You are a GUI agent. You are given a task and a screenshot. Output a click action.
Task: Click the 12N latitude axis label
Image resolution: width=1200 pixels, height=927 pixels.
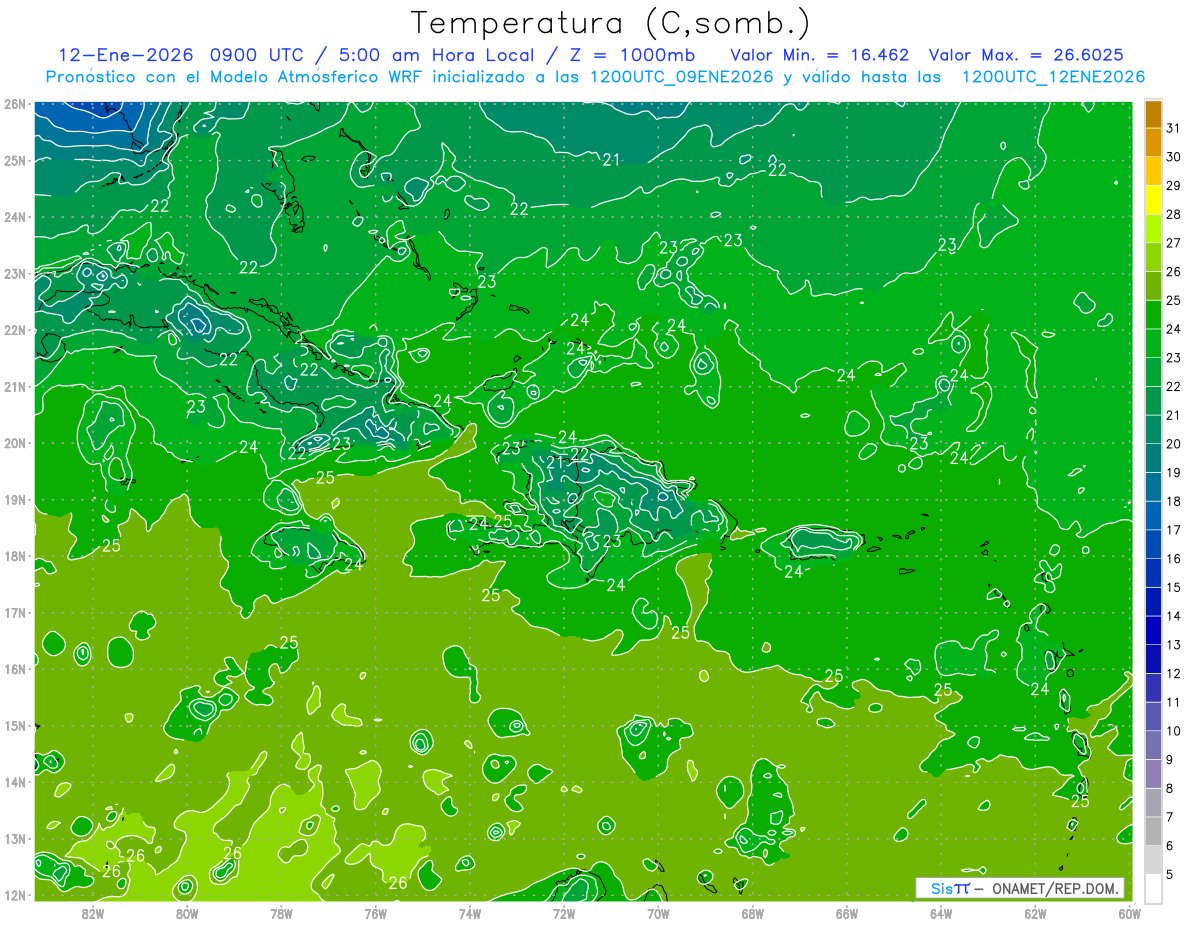(14, 895)
